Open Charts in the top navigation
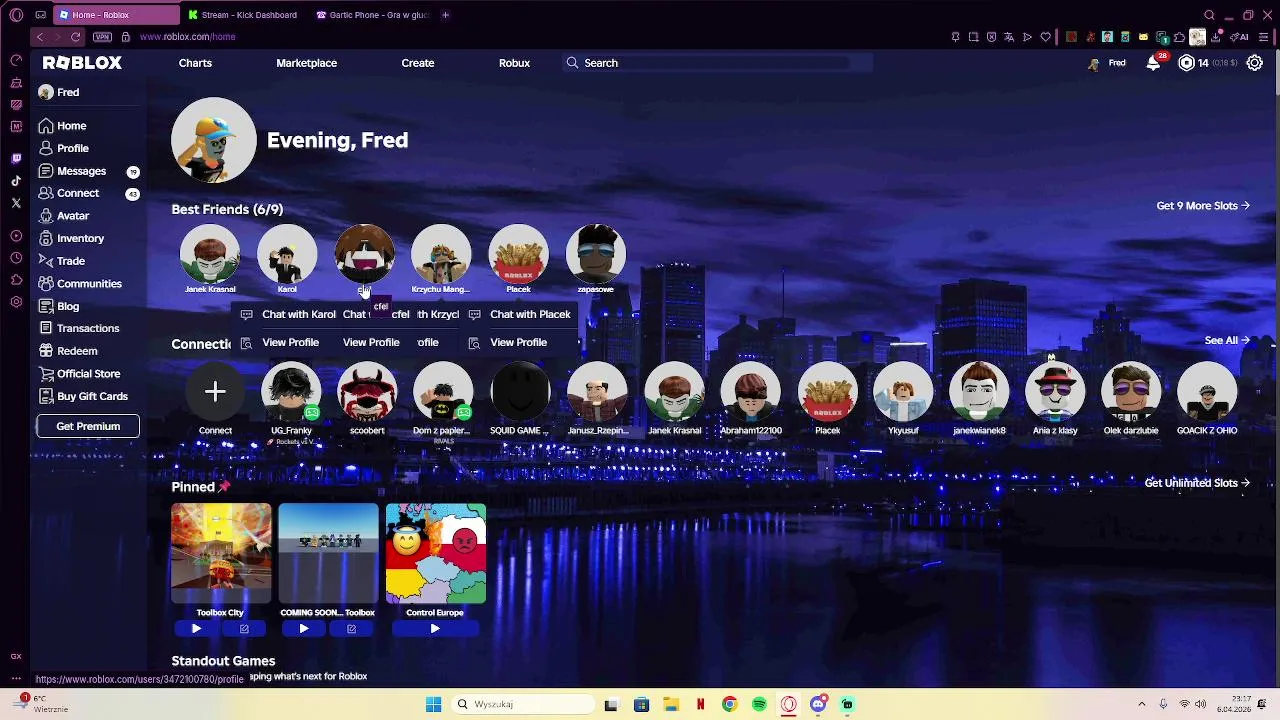This screenshot has height=720, width=1280. [x=195, y=63]
